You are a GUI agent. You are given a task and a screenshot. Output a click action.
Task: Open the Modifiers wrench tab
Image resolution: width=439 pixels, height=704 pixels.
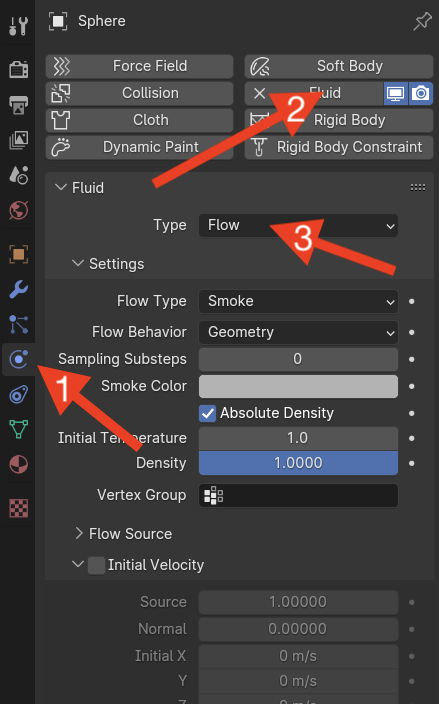18,290
